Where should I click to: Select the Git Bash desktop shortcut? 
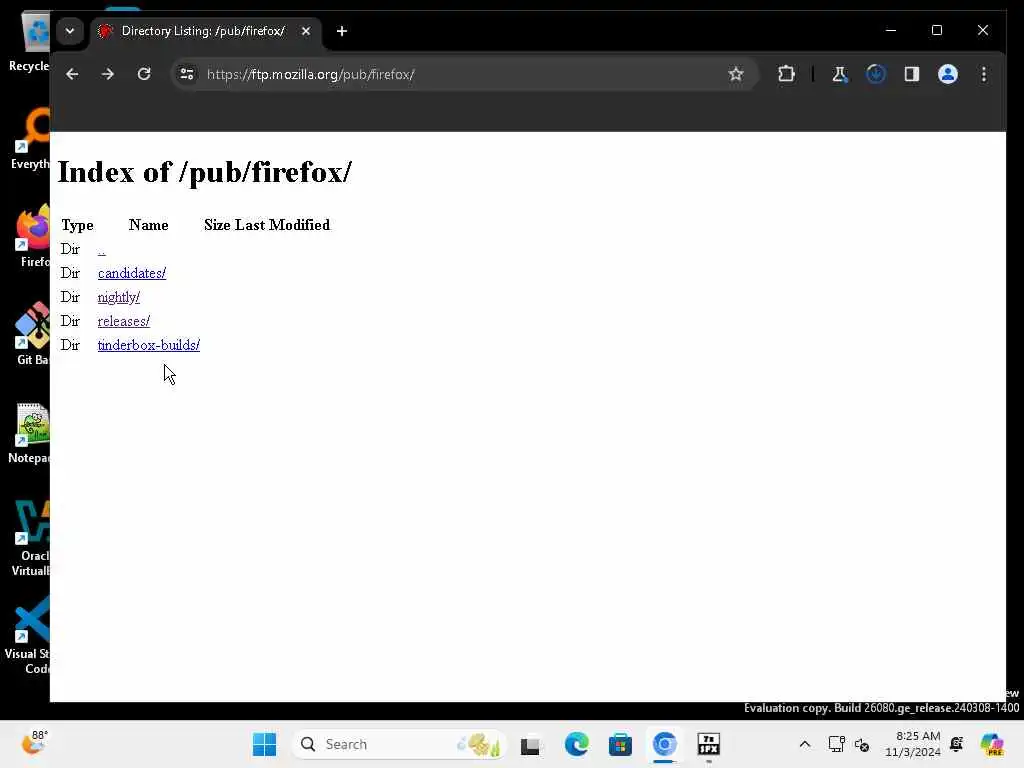33,334
